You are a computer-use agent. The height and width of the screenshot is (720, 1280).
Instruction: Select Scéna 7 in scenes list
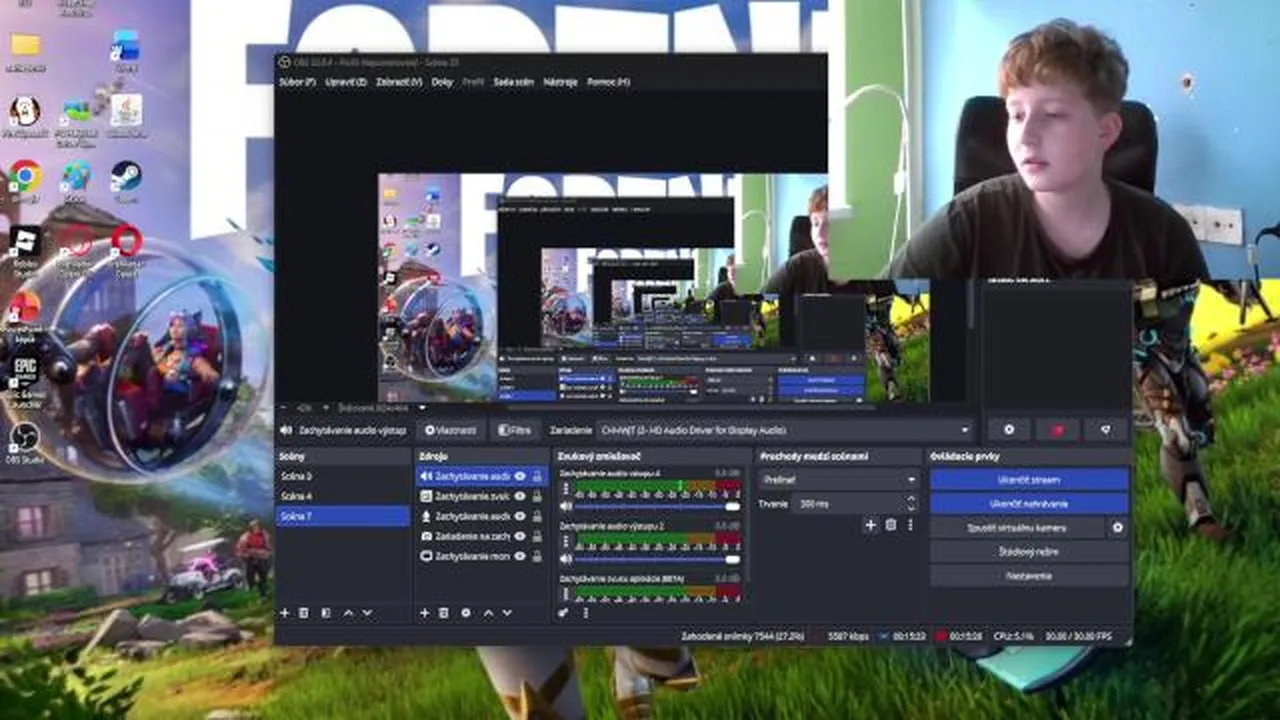tap(342, 516)
